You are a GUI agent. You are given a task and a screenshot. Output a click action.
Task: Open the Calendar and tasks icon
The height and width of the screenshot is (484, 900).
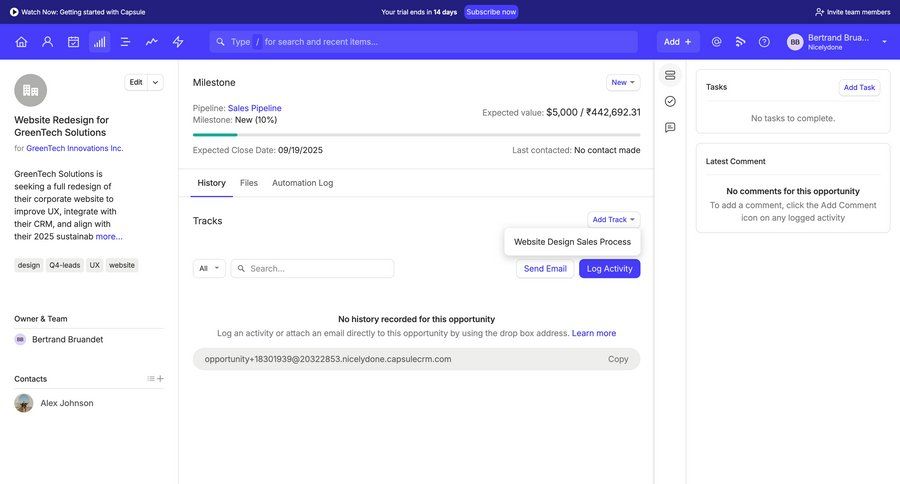73,42
